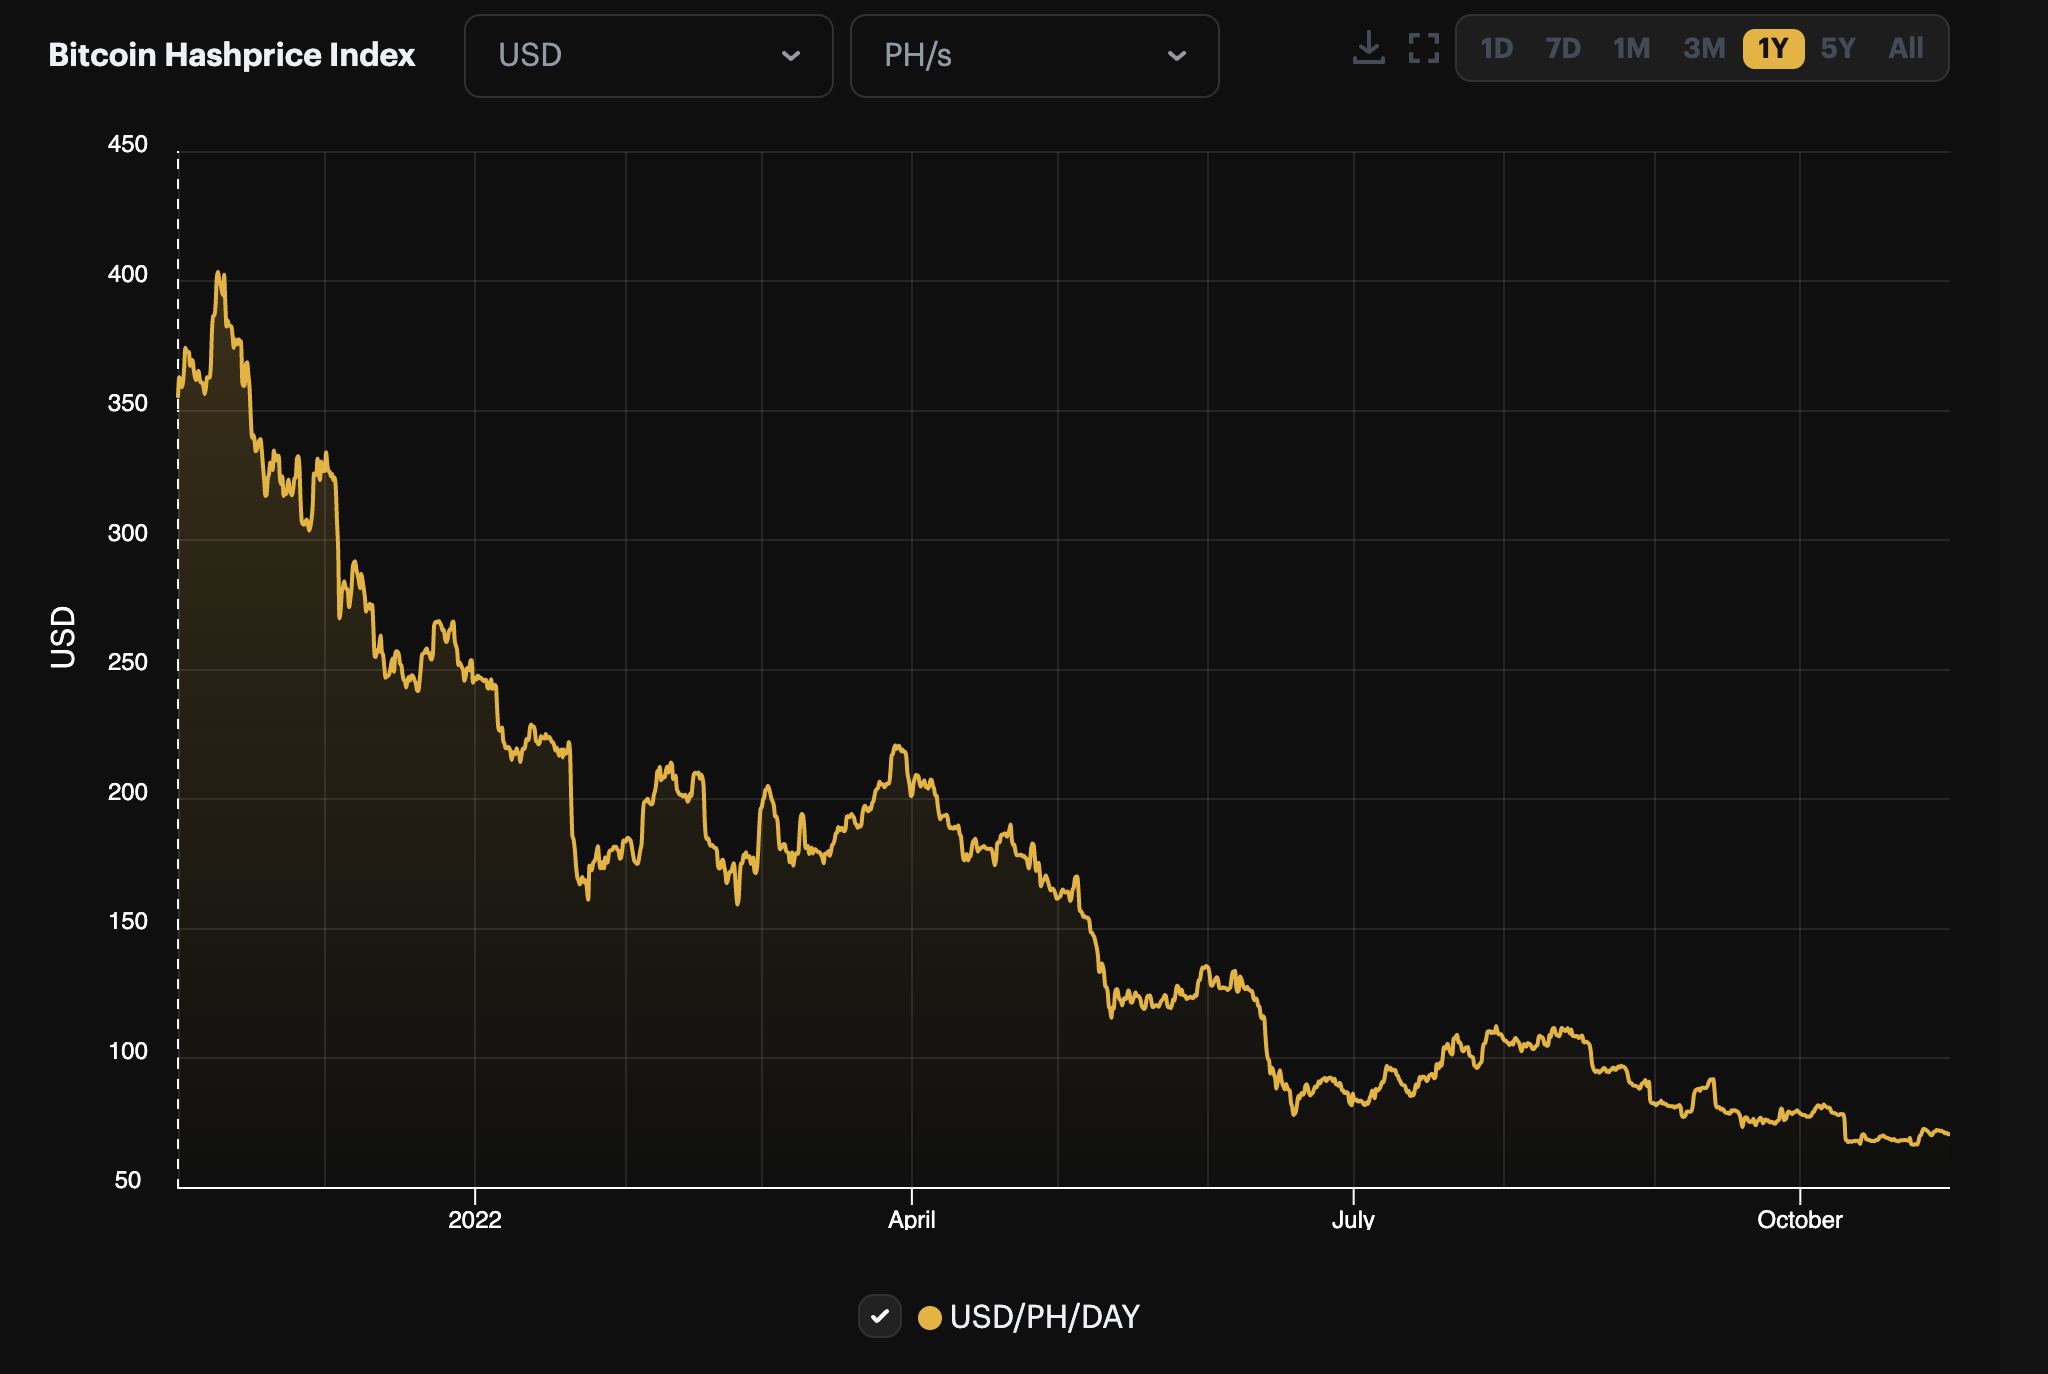The image size is (2048, 1374).
Task: Open the PH/s unit dropdown
Action: [1034, 56]
